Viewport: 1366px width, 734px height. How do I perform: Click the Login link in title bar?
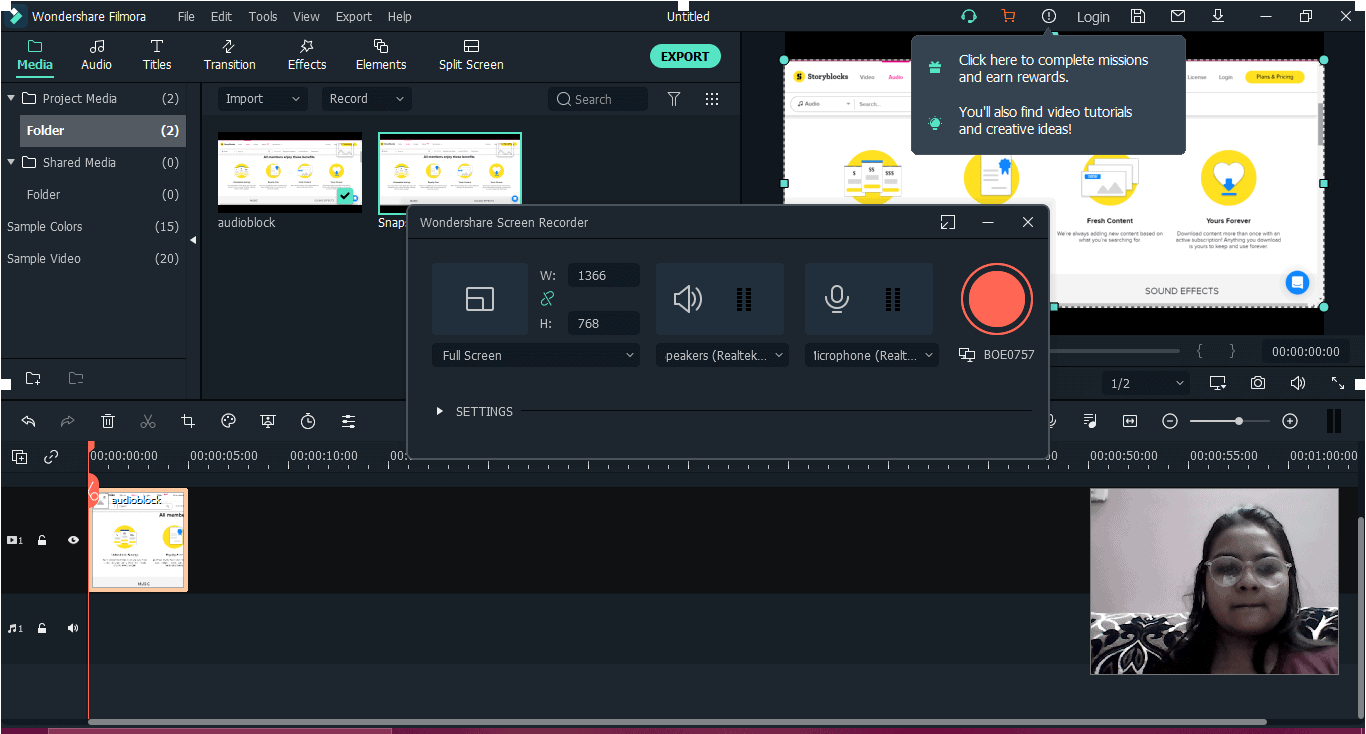(1093, 16)
